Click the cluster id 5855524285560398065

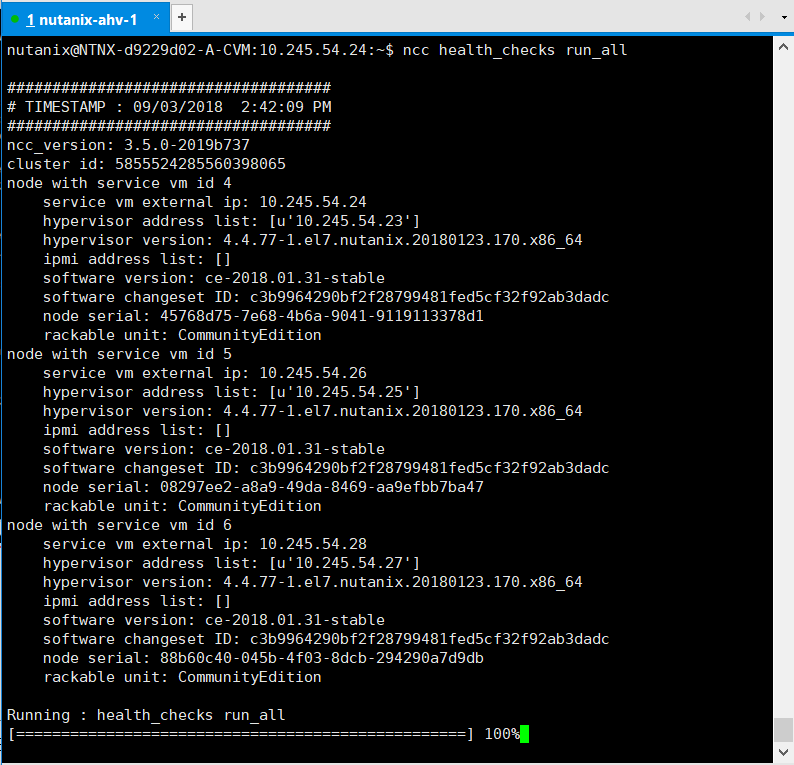(x=146, y=164)
